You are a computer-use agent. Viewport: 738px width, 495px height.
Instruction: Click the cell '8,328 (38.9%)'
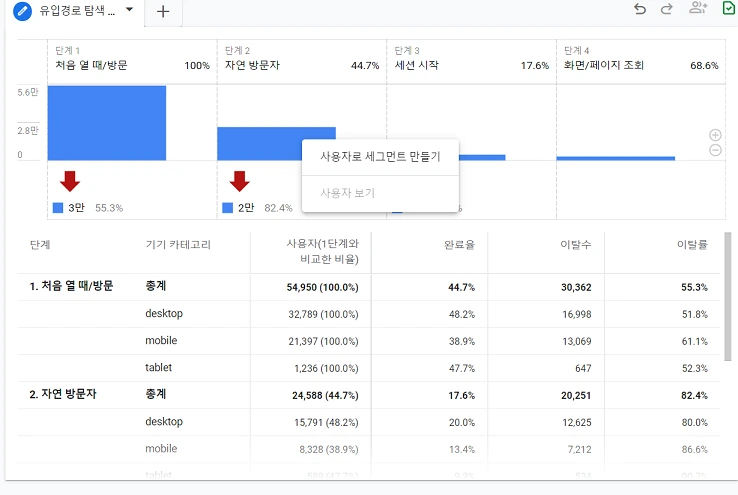click(x=329, y=450)
